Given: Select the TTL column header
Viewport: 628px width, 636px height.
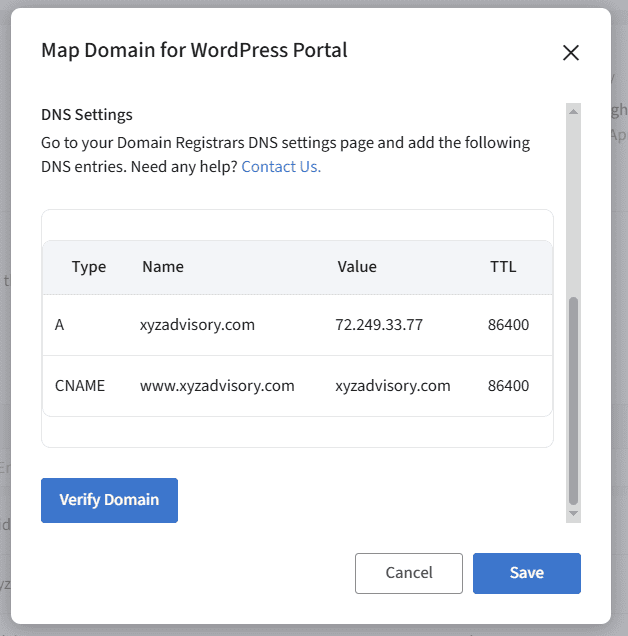Looking at the screenshot, I should click(503, 267).
